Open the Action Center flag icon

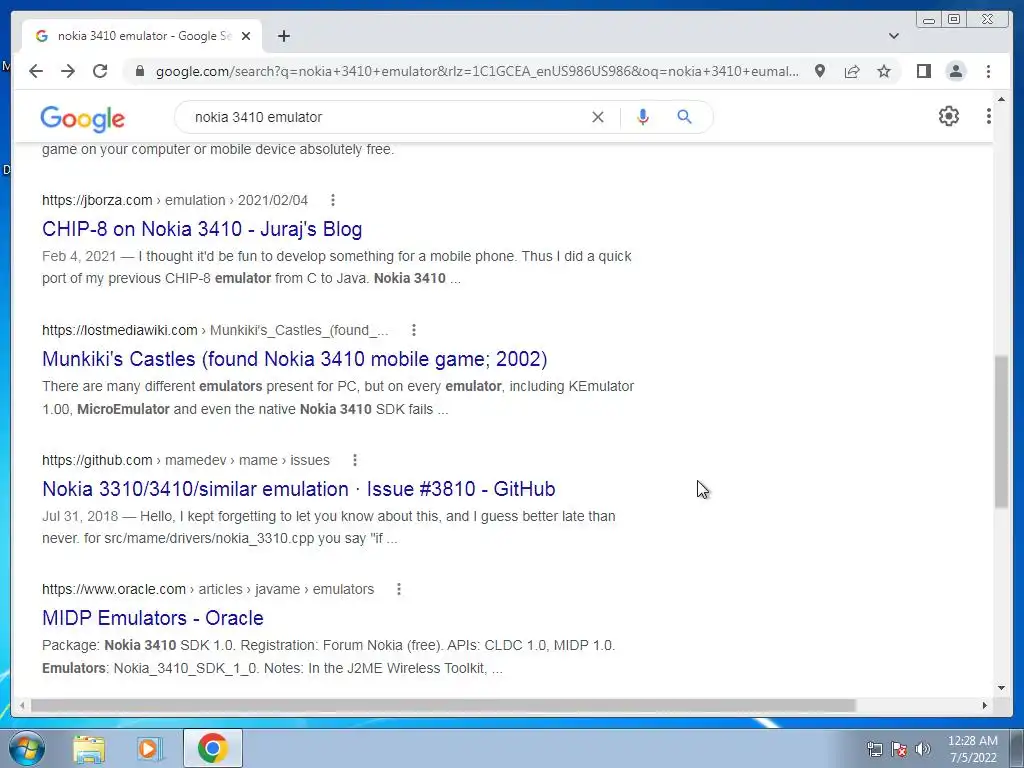click(x=899, y=749)
